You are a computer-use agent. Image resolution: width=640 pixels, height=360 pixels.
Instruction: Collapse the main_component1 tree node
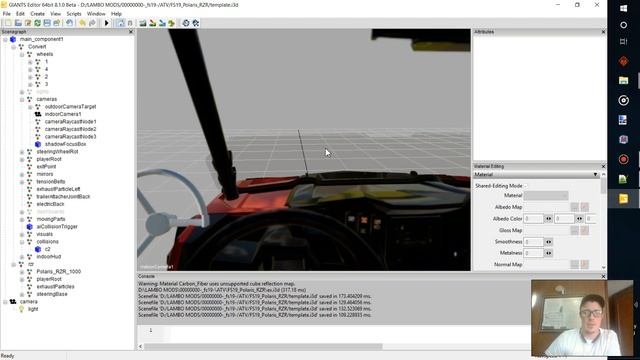pos(5,40)
